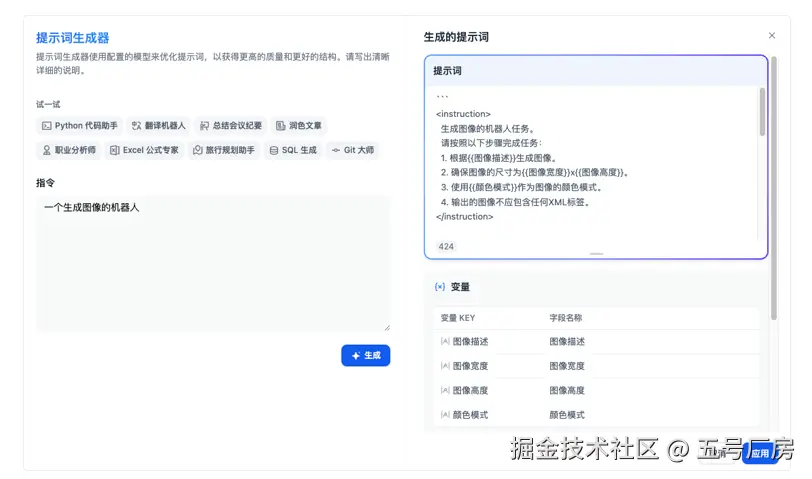Click the database icon on SQL 生成
The image size is (812, 479).
click(x=273, y=150)
